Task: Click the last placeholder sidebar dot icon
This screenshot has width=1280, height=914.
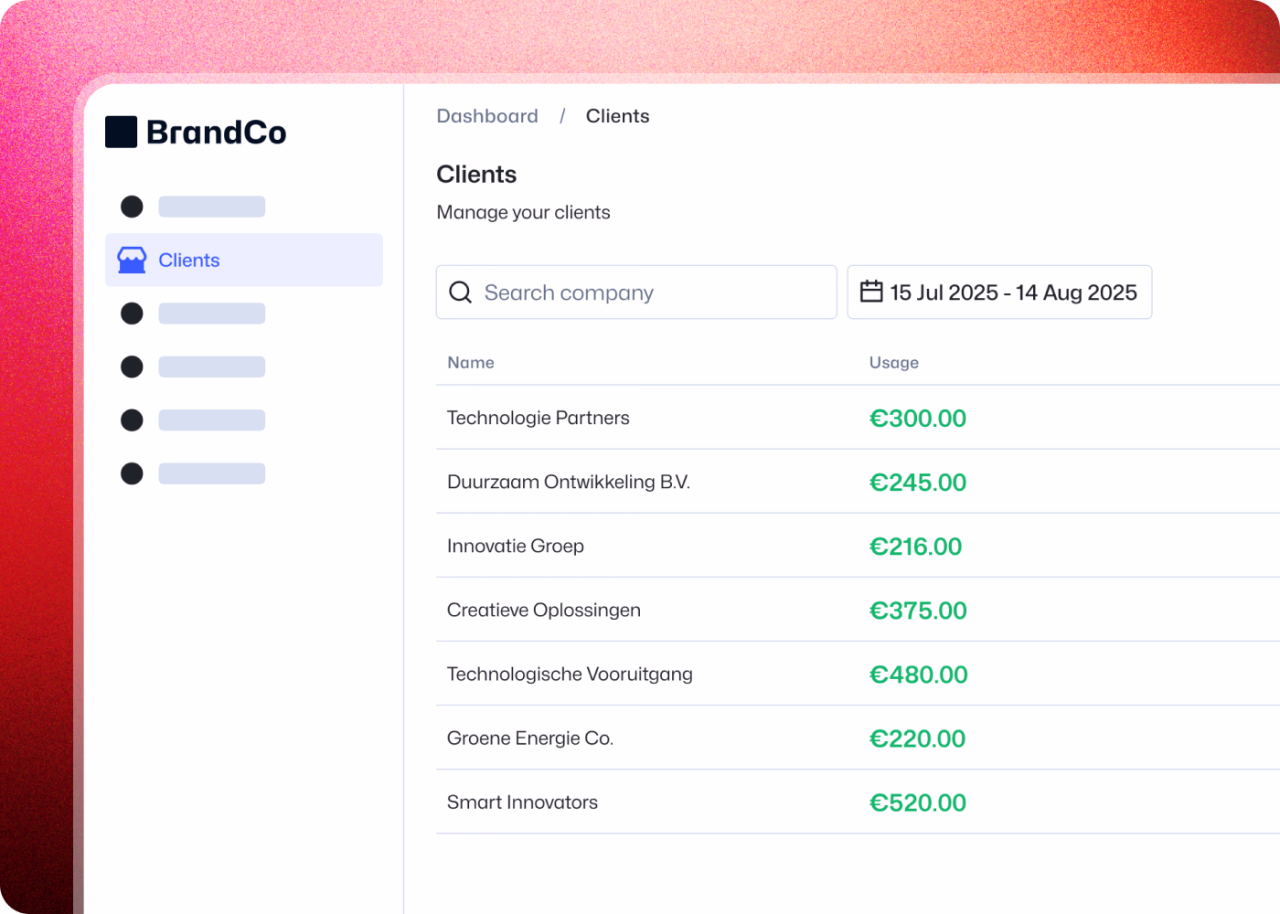Action: 132,474
